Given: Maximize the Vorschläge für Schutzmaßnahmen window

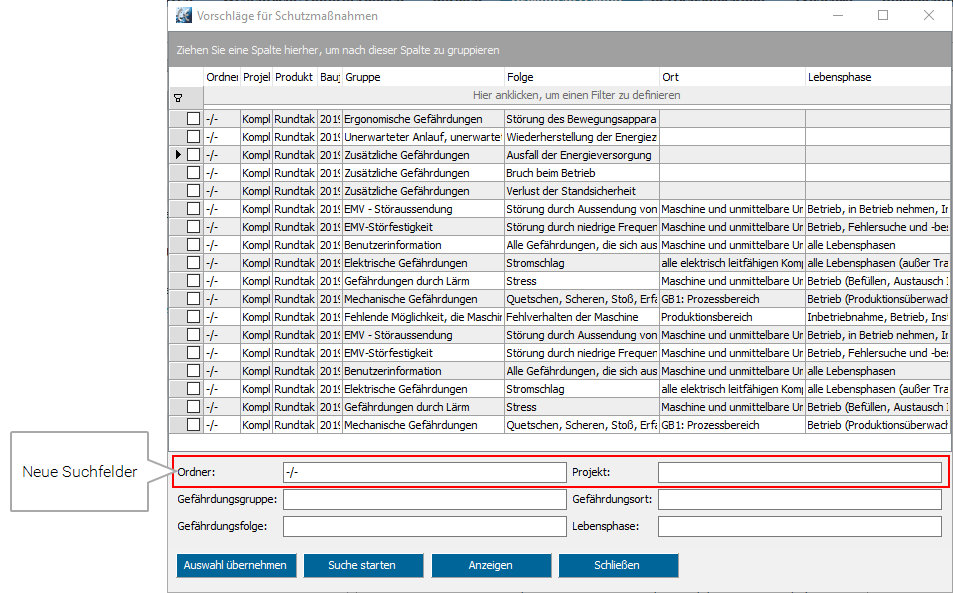Looking at the screenshot, I should pyautogui.click(x=883, y=16).
